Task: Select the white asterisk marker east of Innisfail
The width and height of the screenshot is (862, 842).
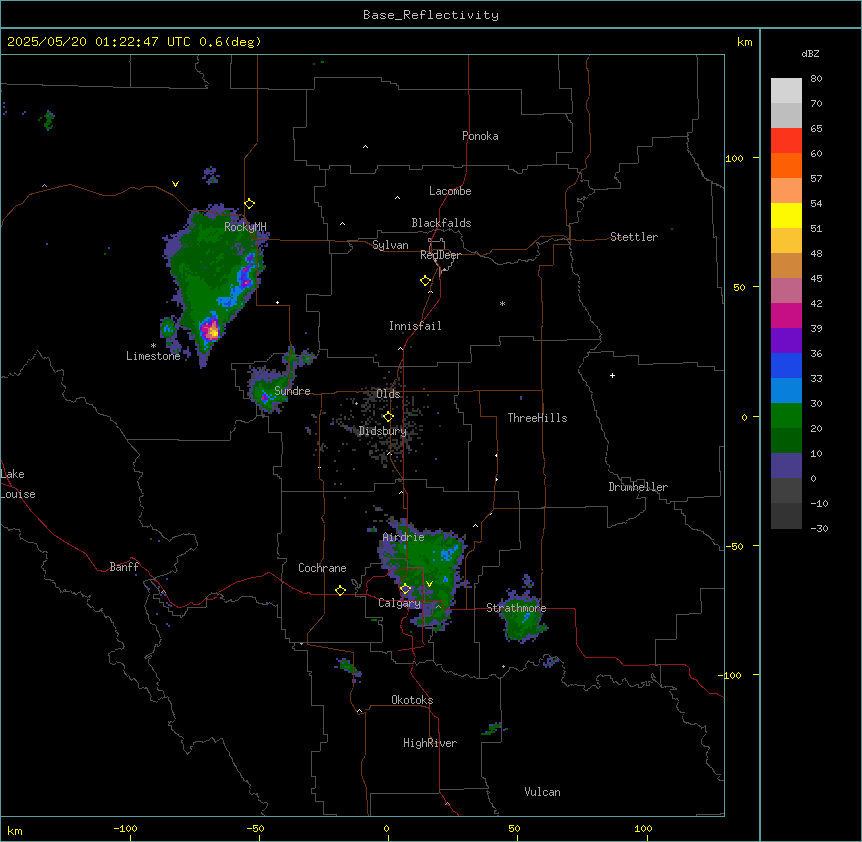Action: (502, 303)
